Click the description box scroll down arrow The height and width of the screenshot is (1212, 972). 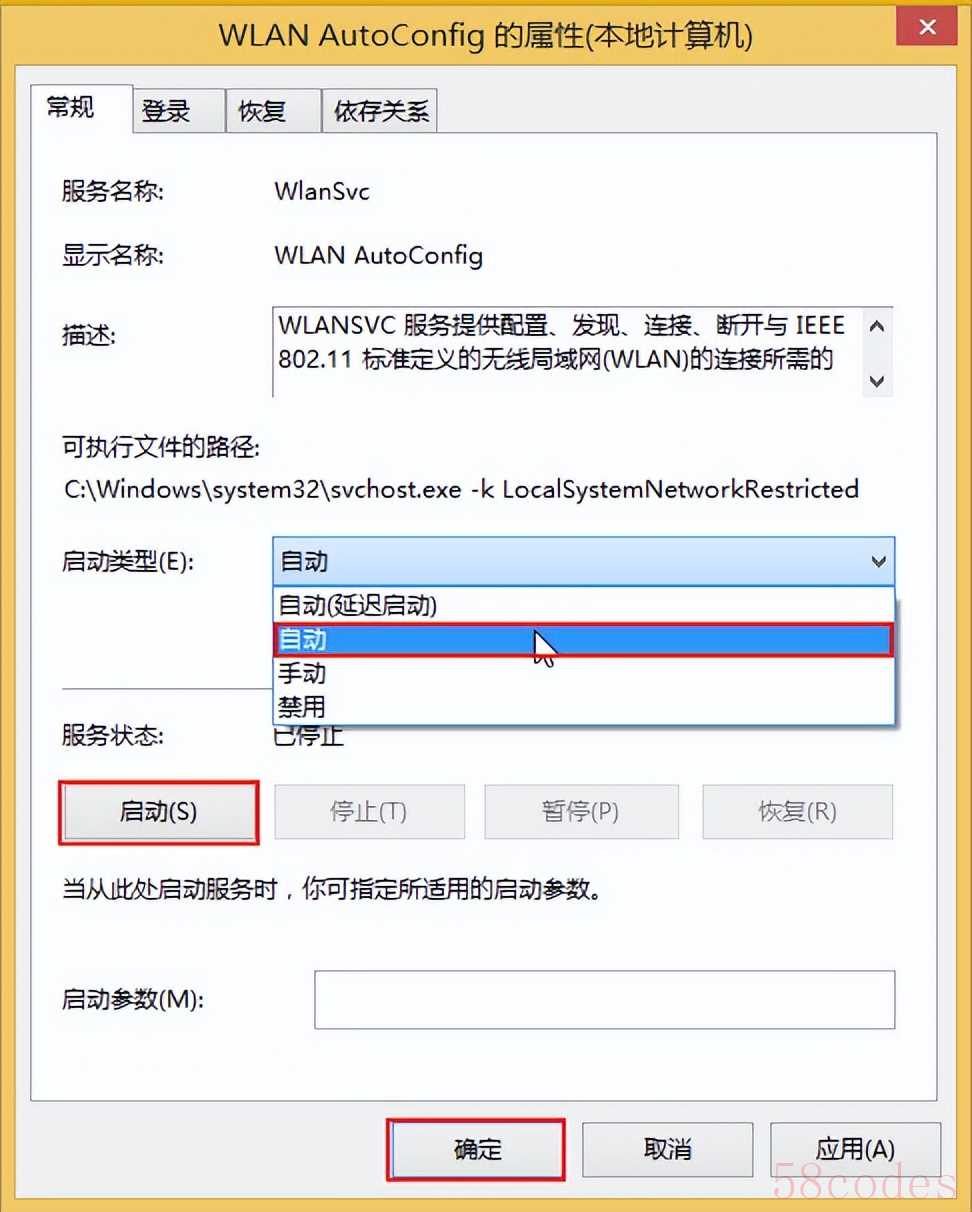(x=877, y=380)
